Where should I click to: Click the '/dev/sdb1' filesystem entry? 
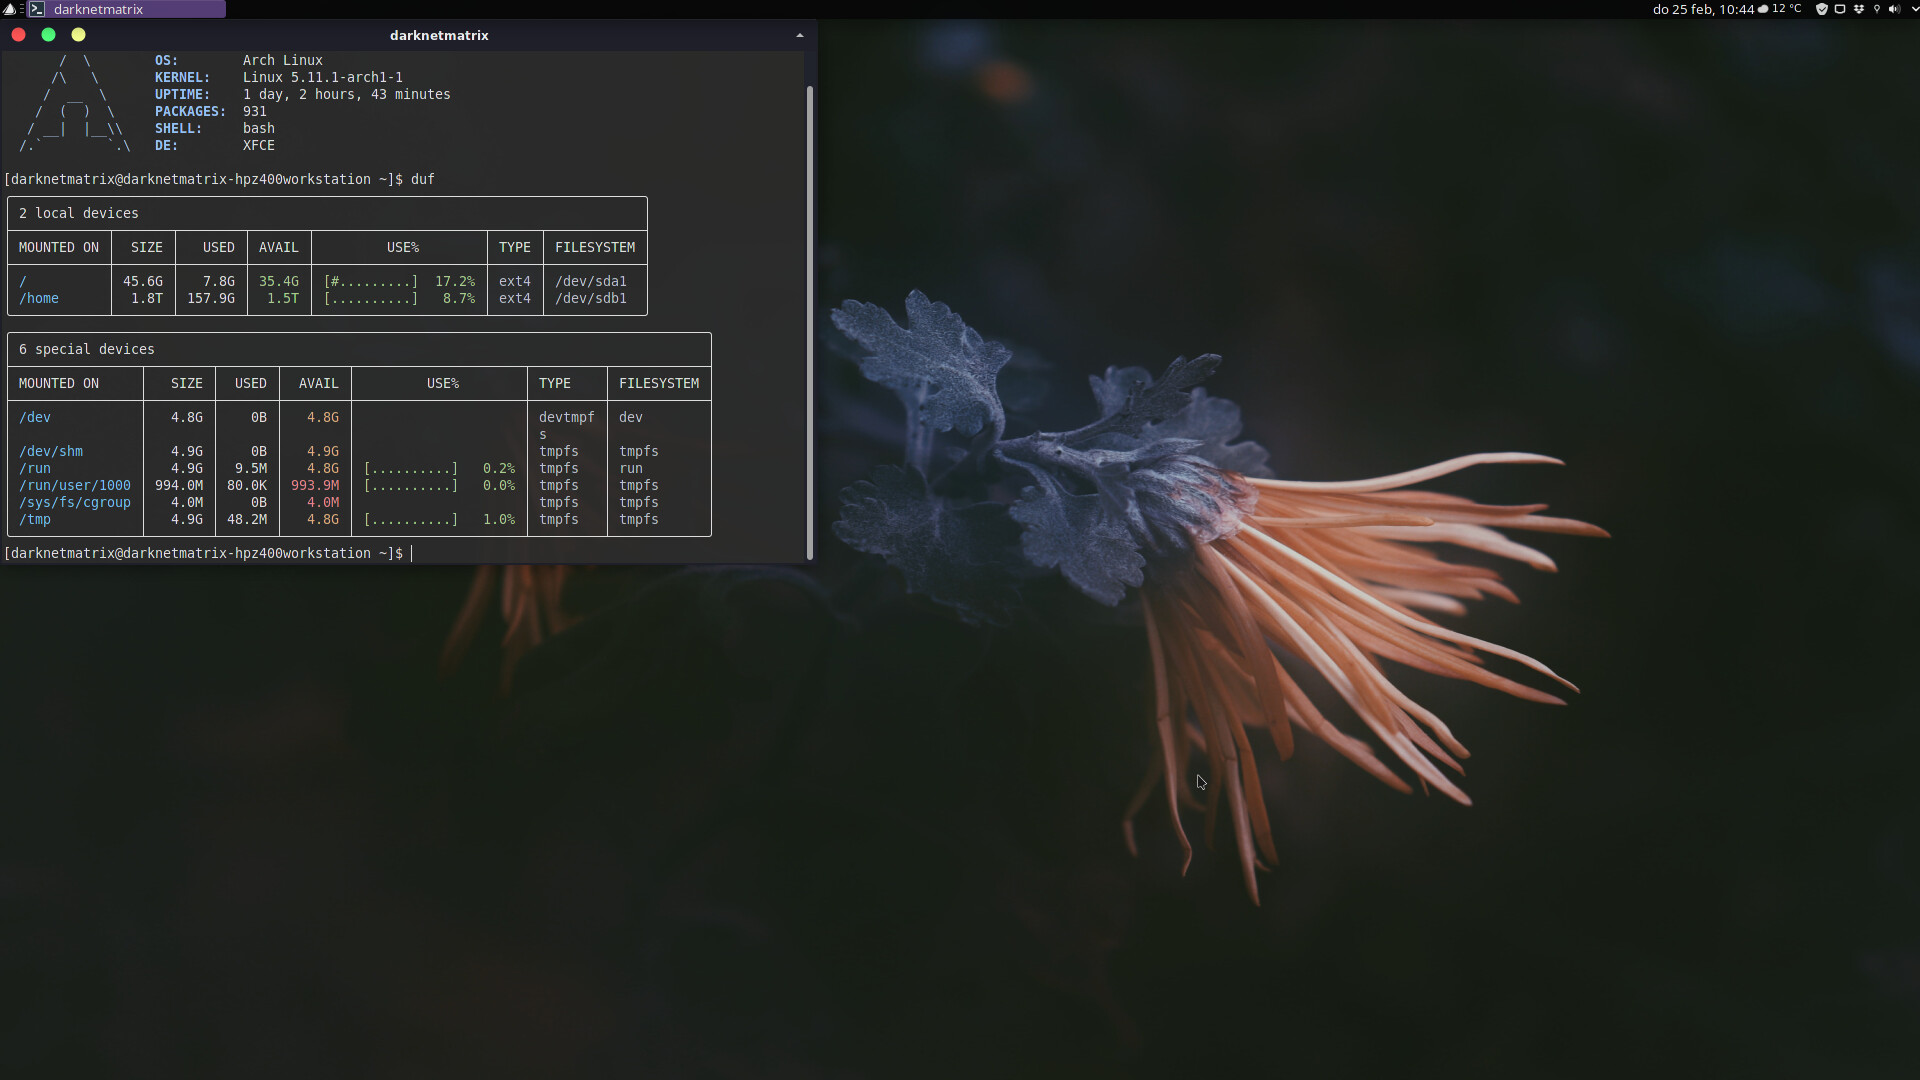click(x=590, y=298)
